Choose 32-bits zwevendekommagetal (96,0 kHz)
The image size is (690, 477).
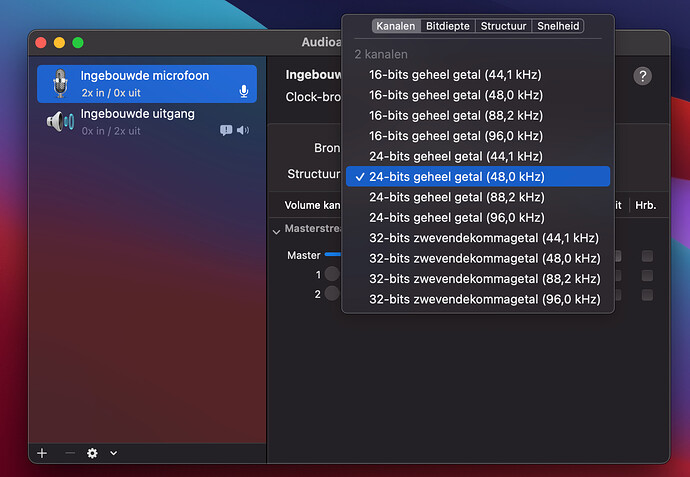pyautogui.click(x=478, y=299)
